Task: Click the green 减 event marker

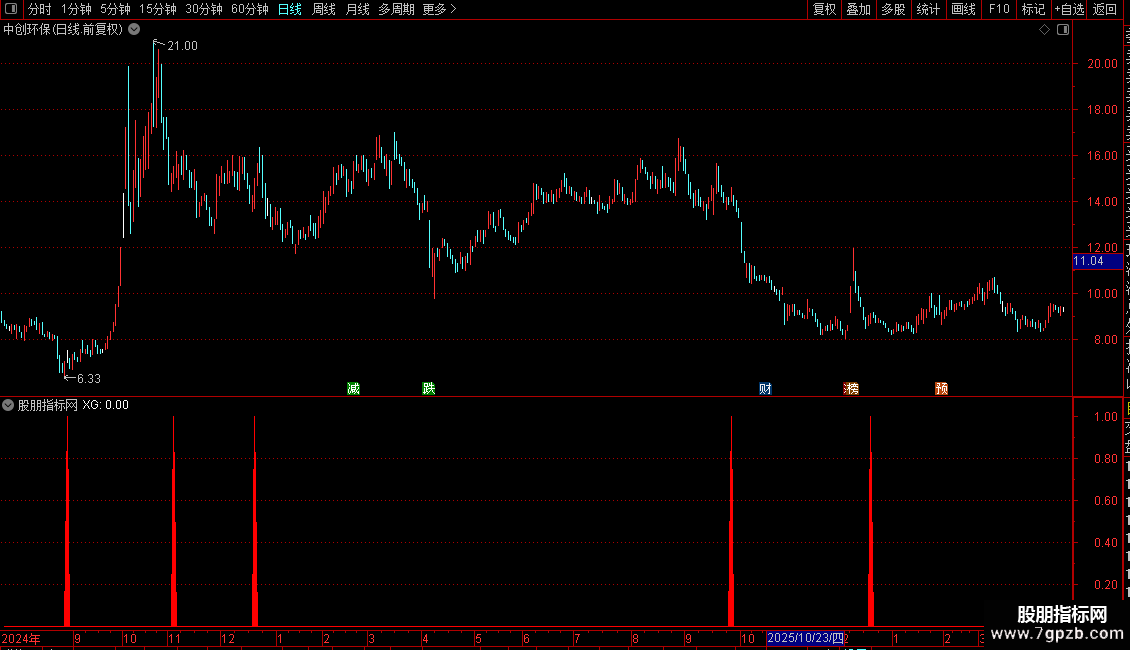Action: coord(353,388)
